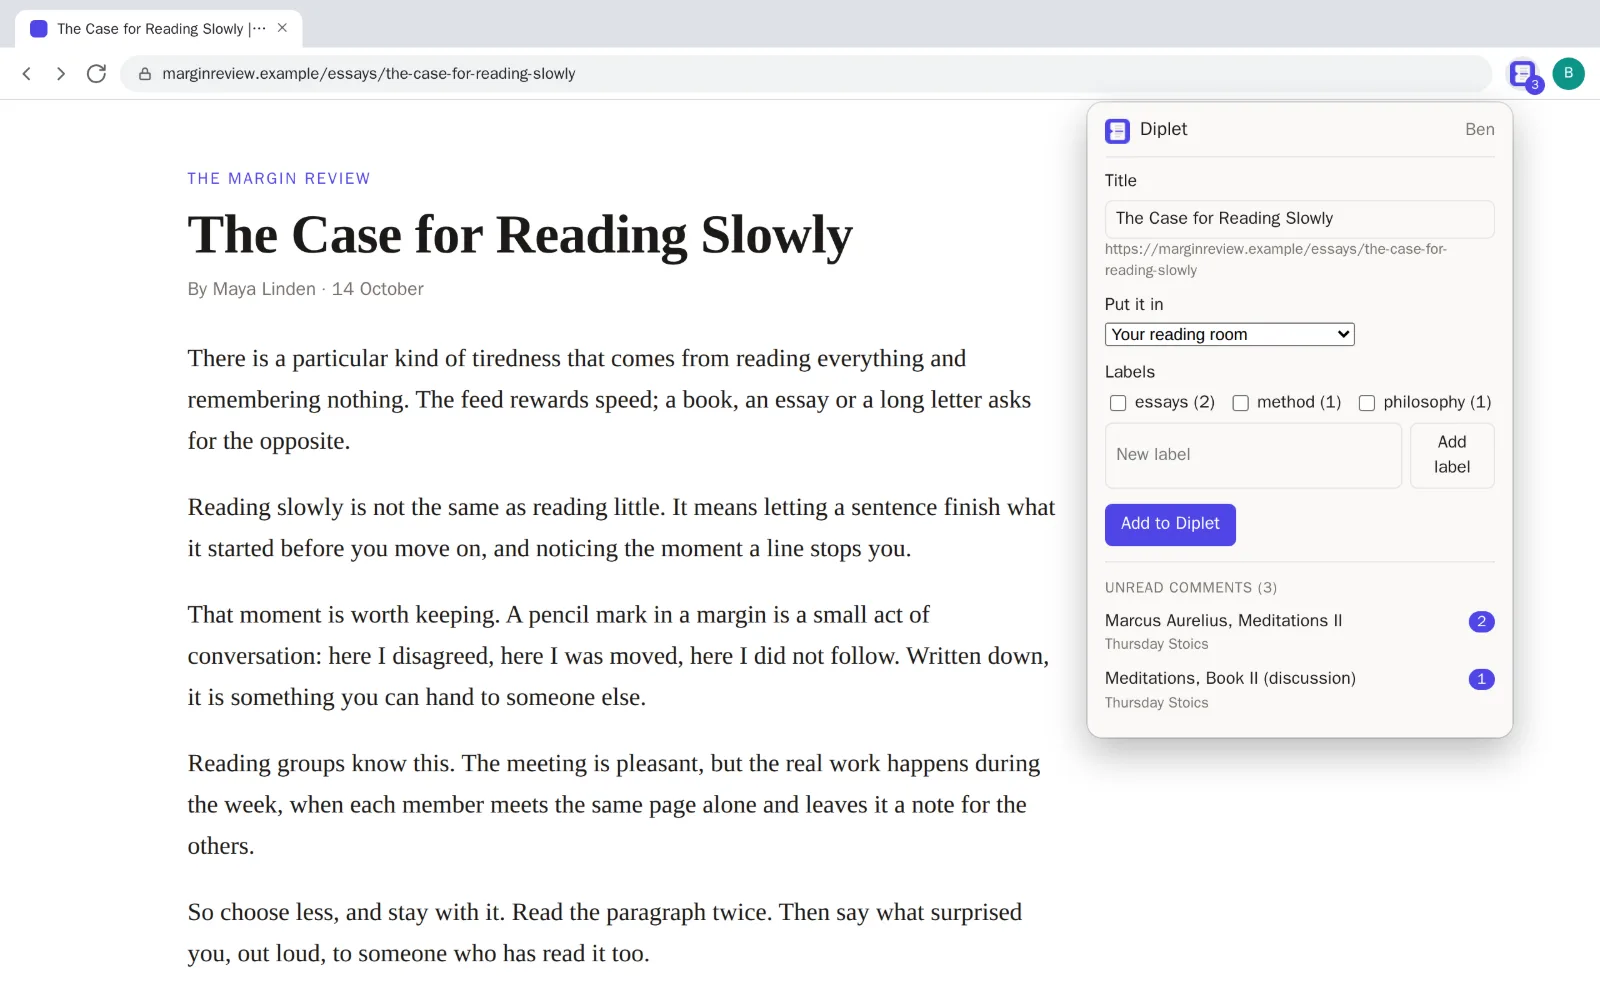The image size is (1600, 1000).
Task: Open the Put it in dropdown
Action: tap(1230, 335)
